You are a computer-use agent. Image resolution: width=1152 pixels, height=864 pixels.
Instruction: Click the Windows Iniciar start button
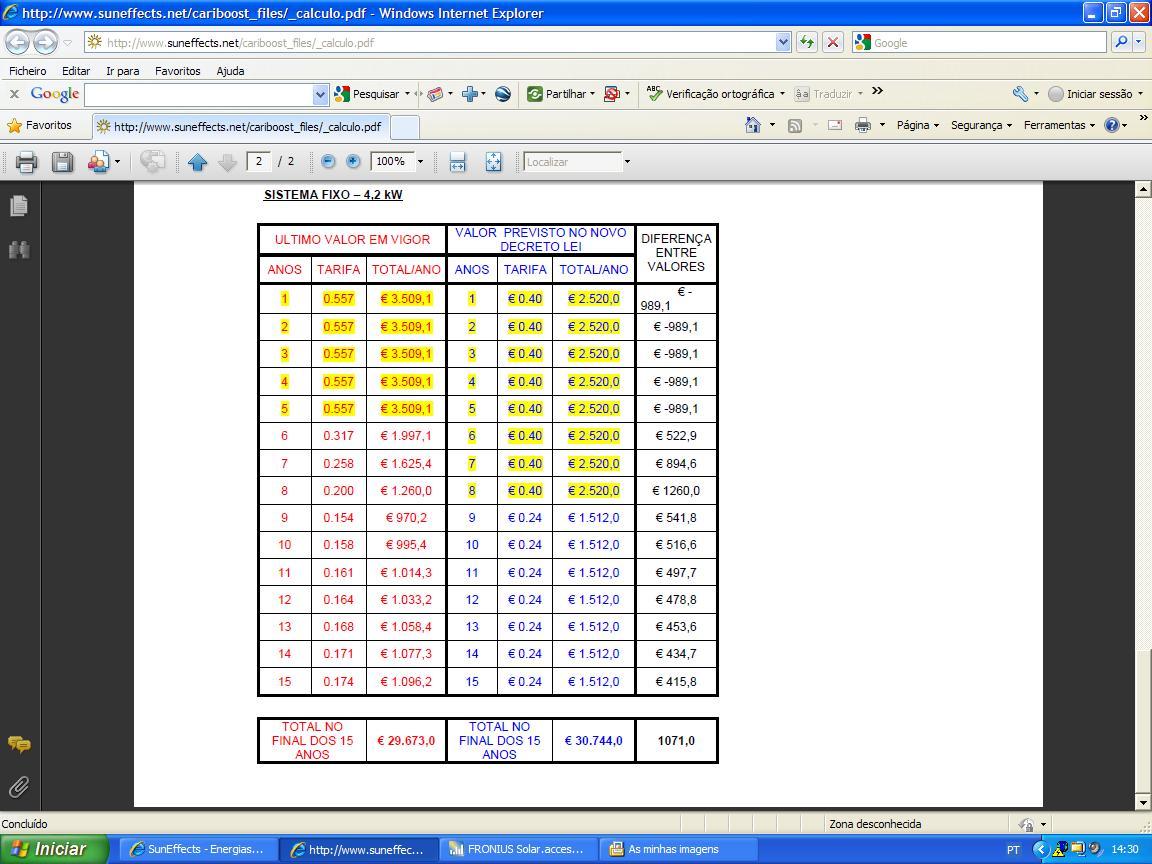[54, 849]
